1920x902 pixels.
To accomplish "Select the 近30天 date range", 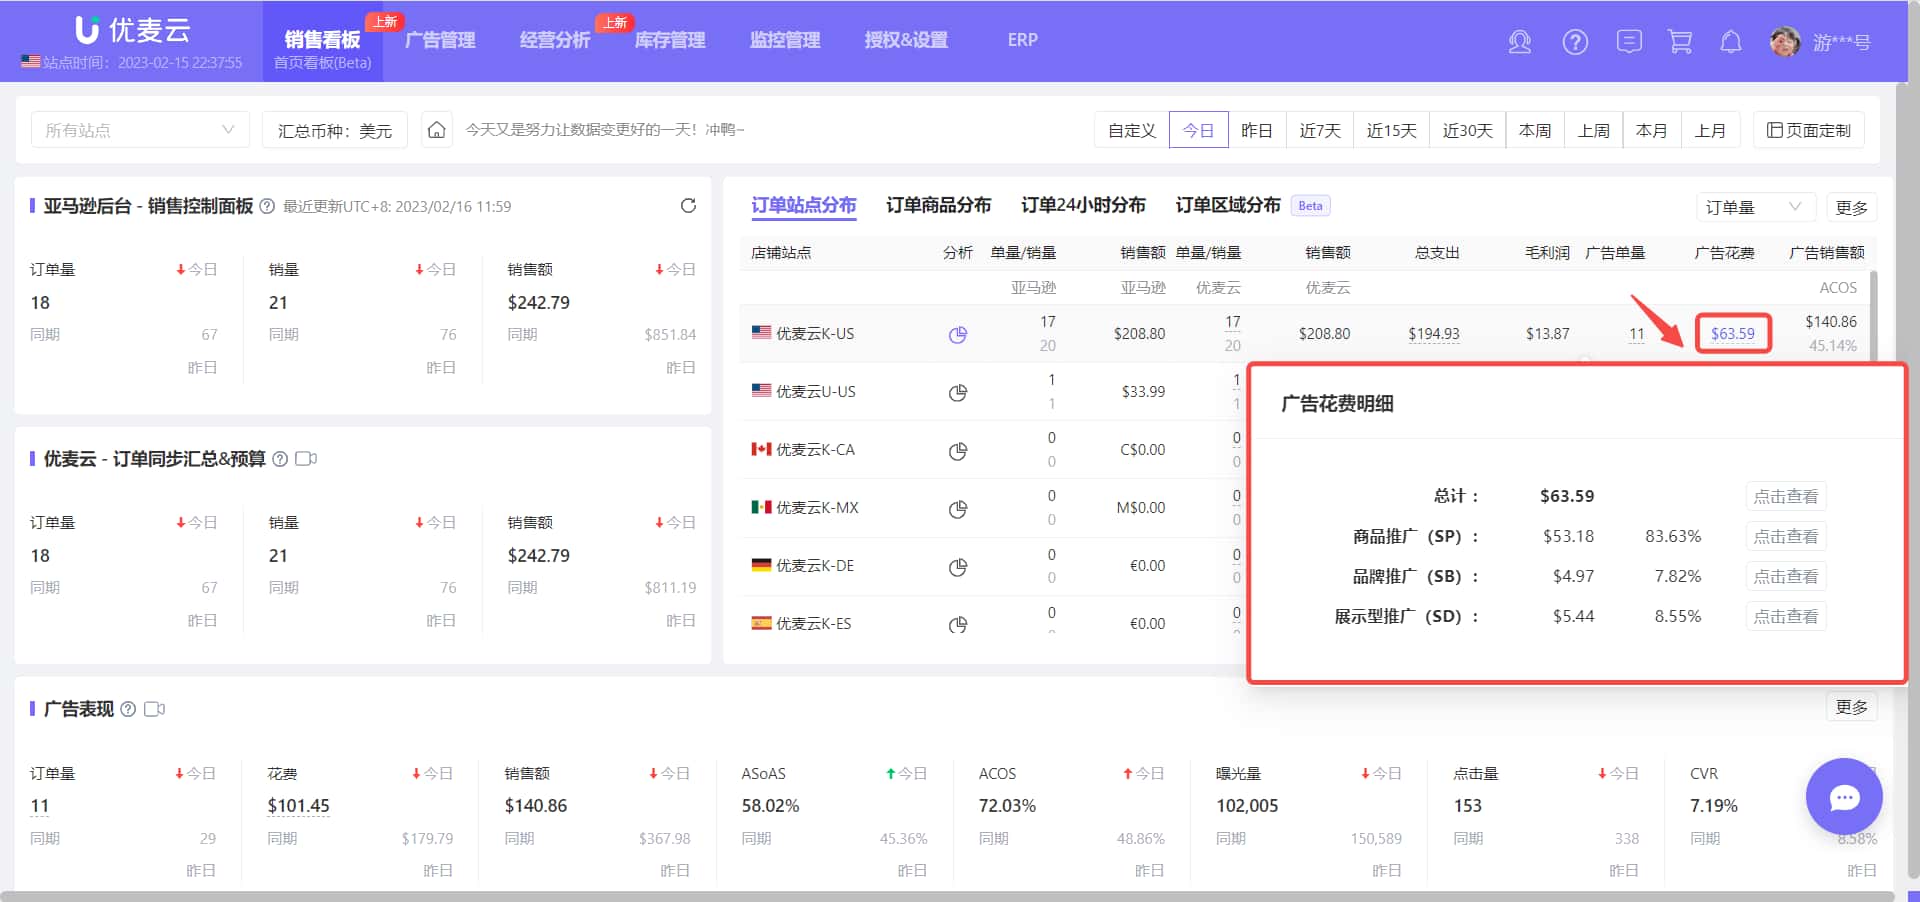I will coord(1467,130).
